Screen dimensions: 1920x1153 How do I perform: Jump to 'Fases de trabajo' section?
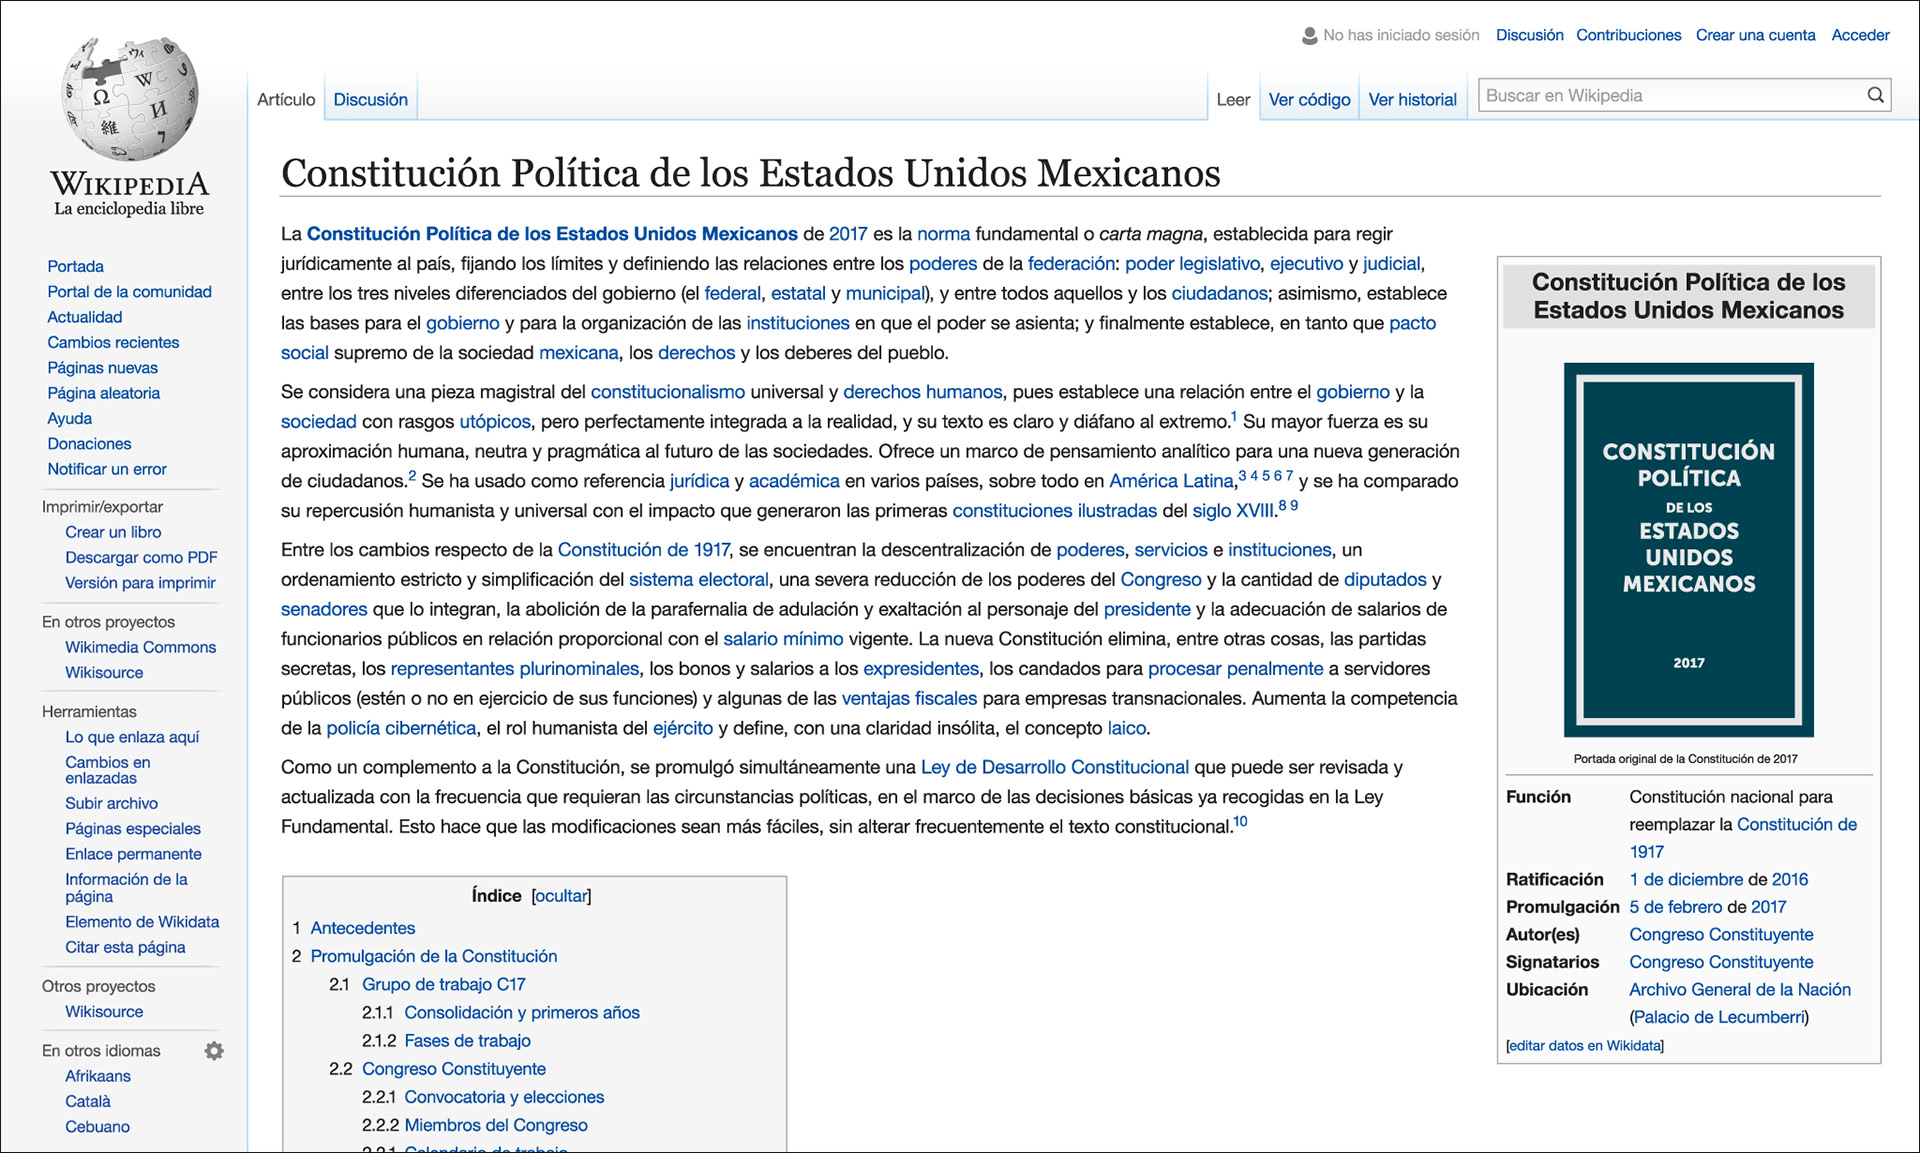coord(467,1041)
